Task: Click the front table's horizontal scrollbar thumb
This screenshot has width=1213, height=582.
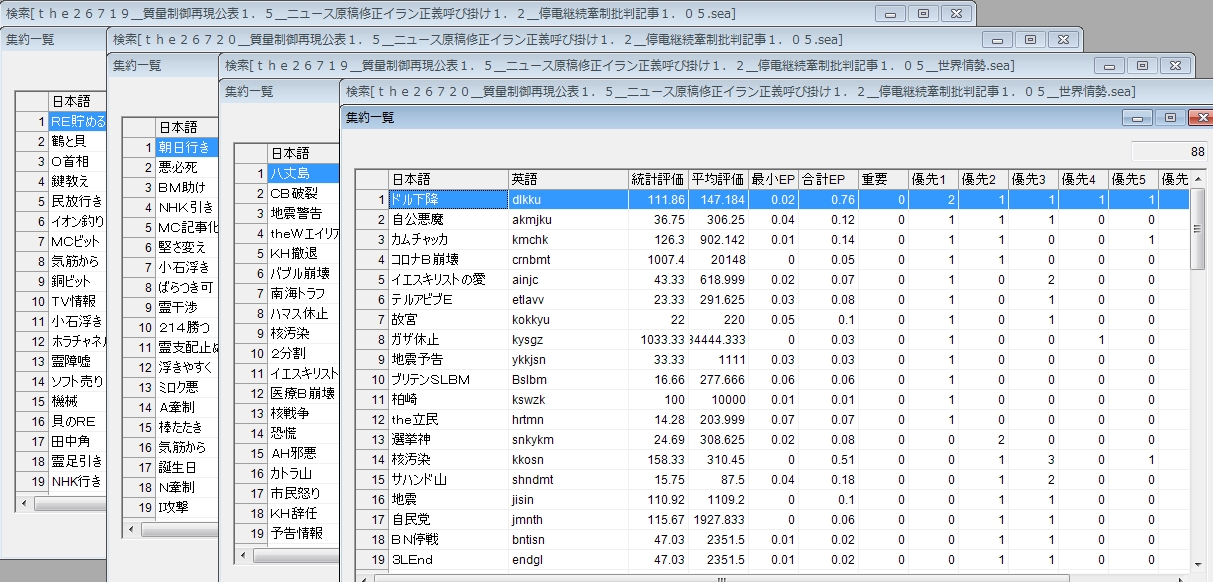Action: point(720,578)
